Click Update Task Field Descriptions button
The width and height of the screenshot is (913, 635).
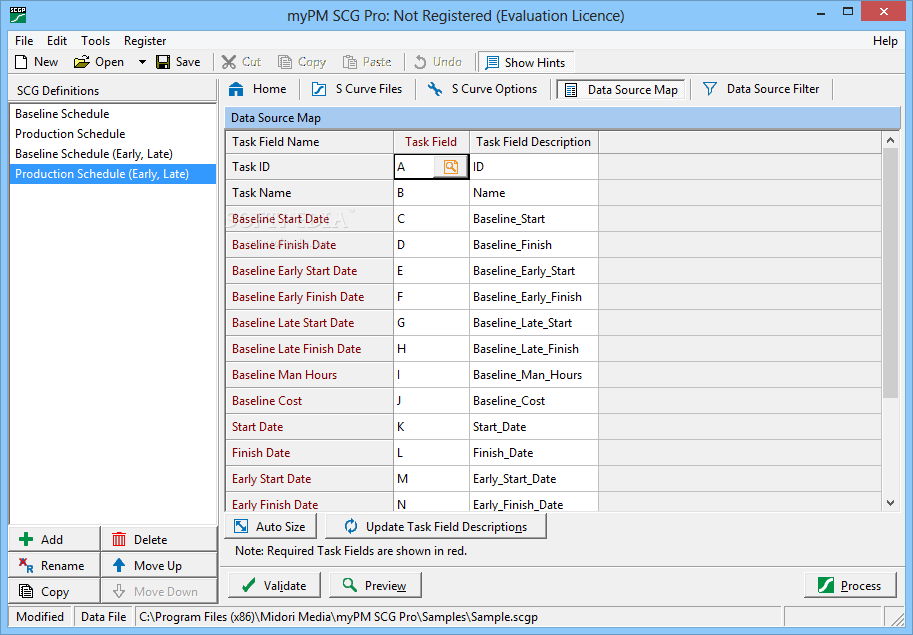coord(436,526)
